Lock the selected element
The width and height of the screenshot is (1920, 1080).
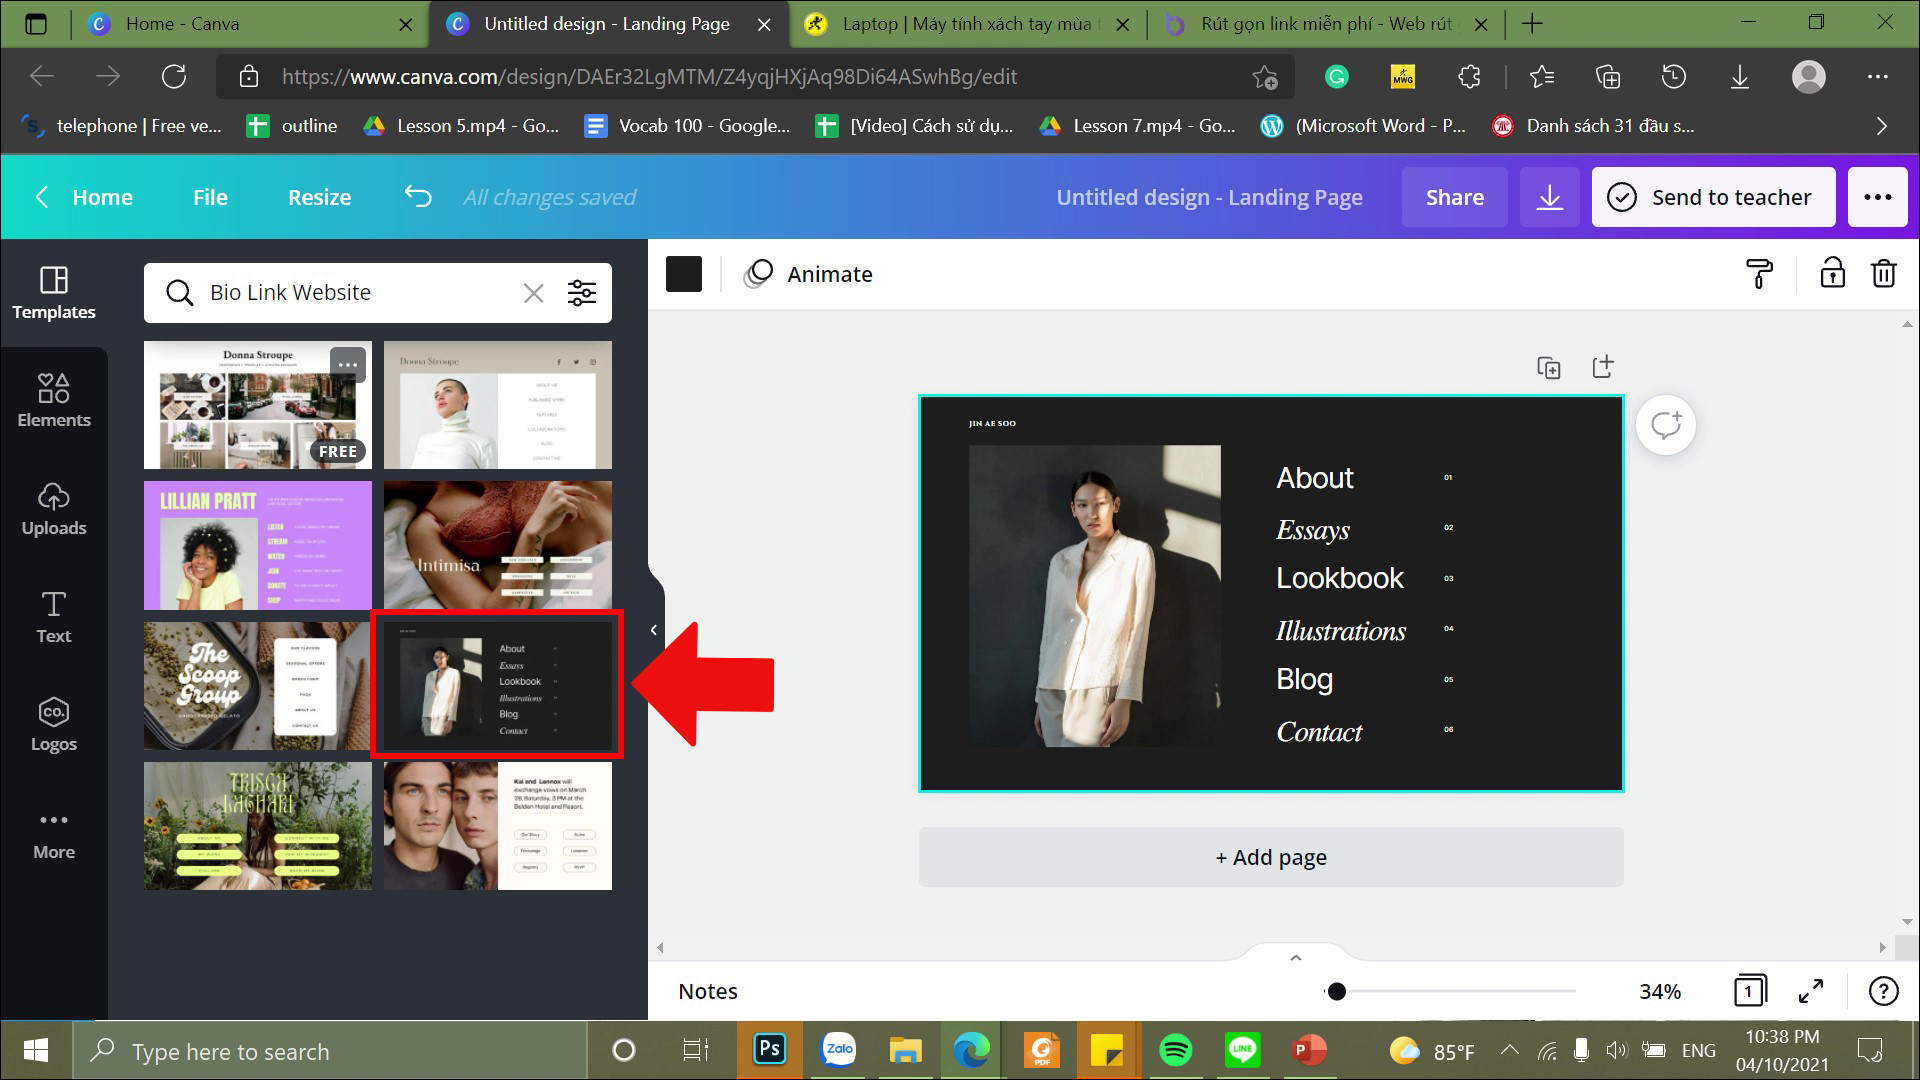[1832, 274]
